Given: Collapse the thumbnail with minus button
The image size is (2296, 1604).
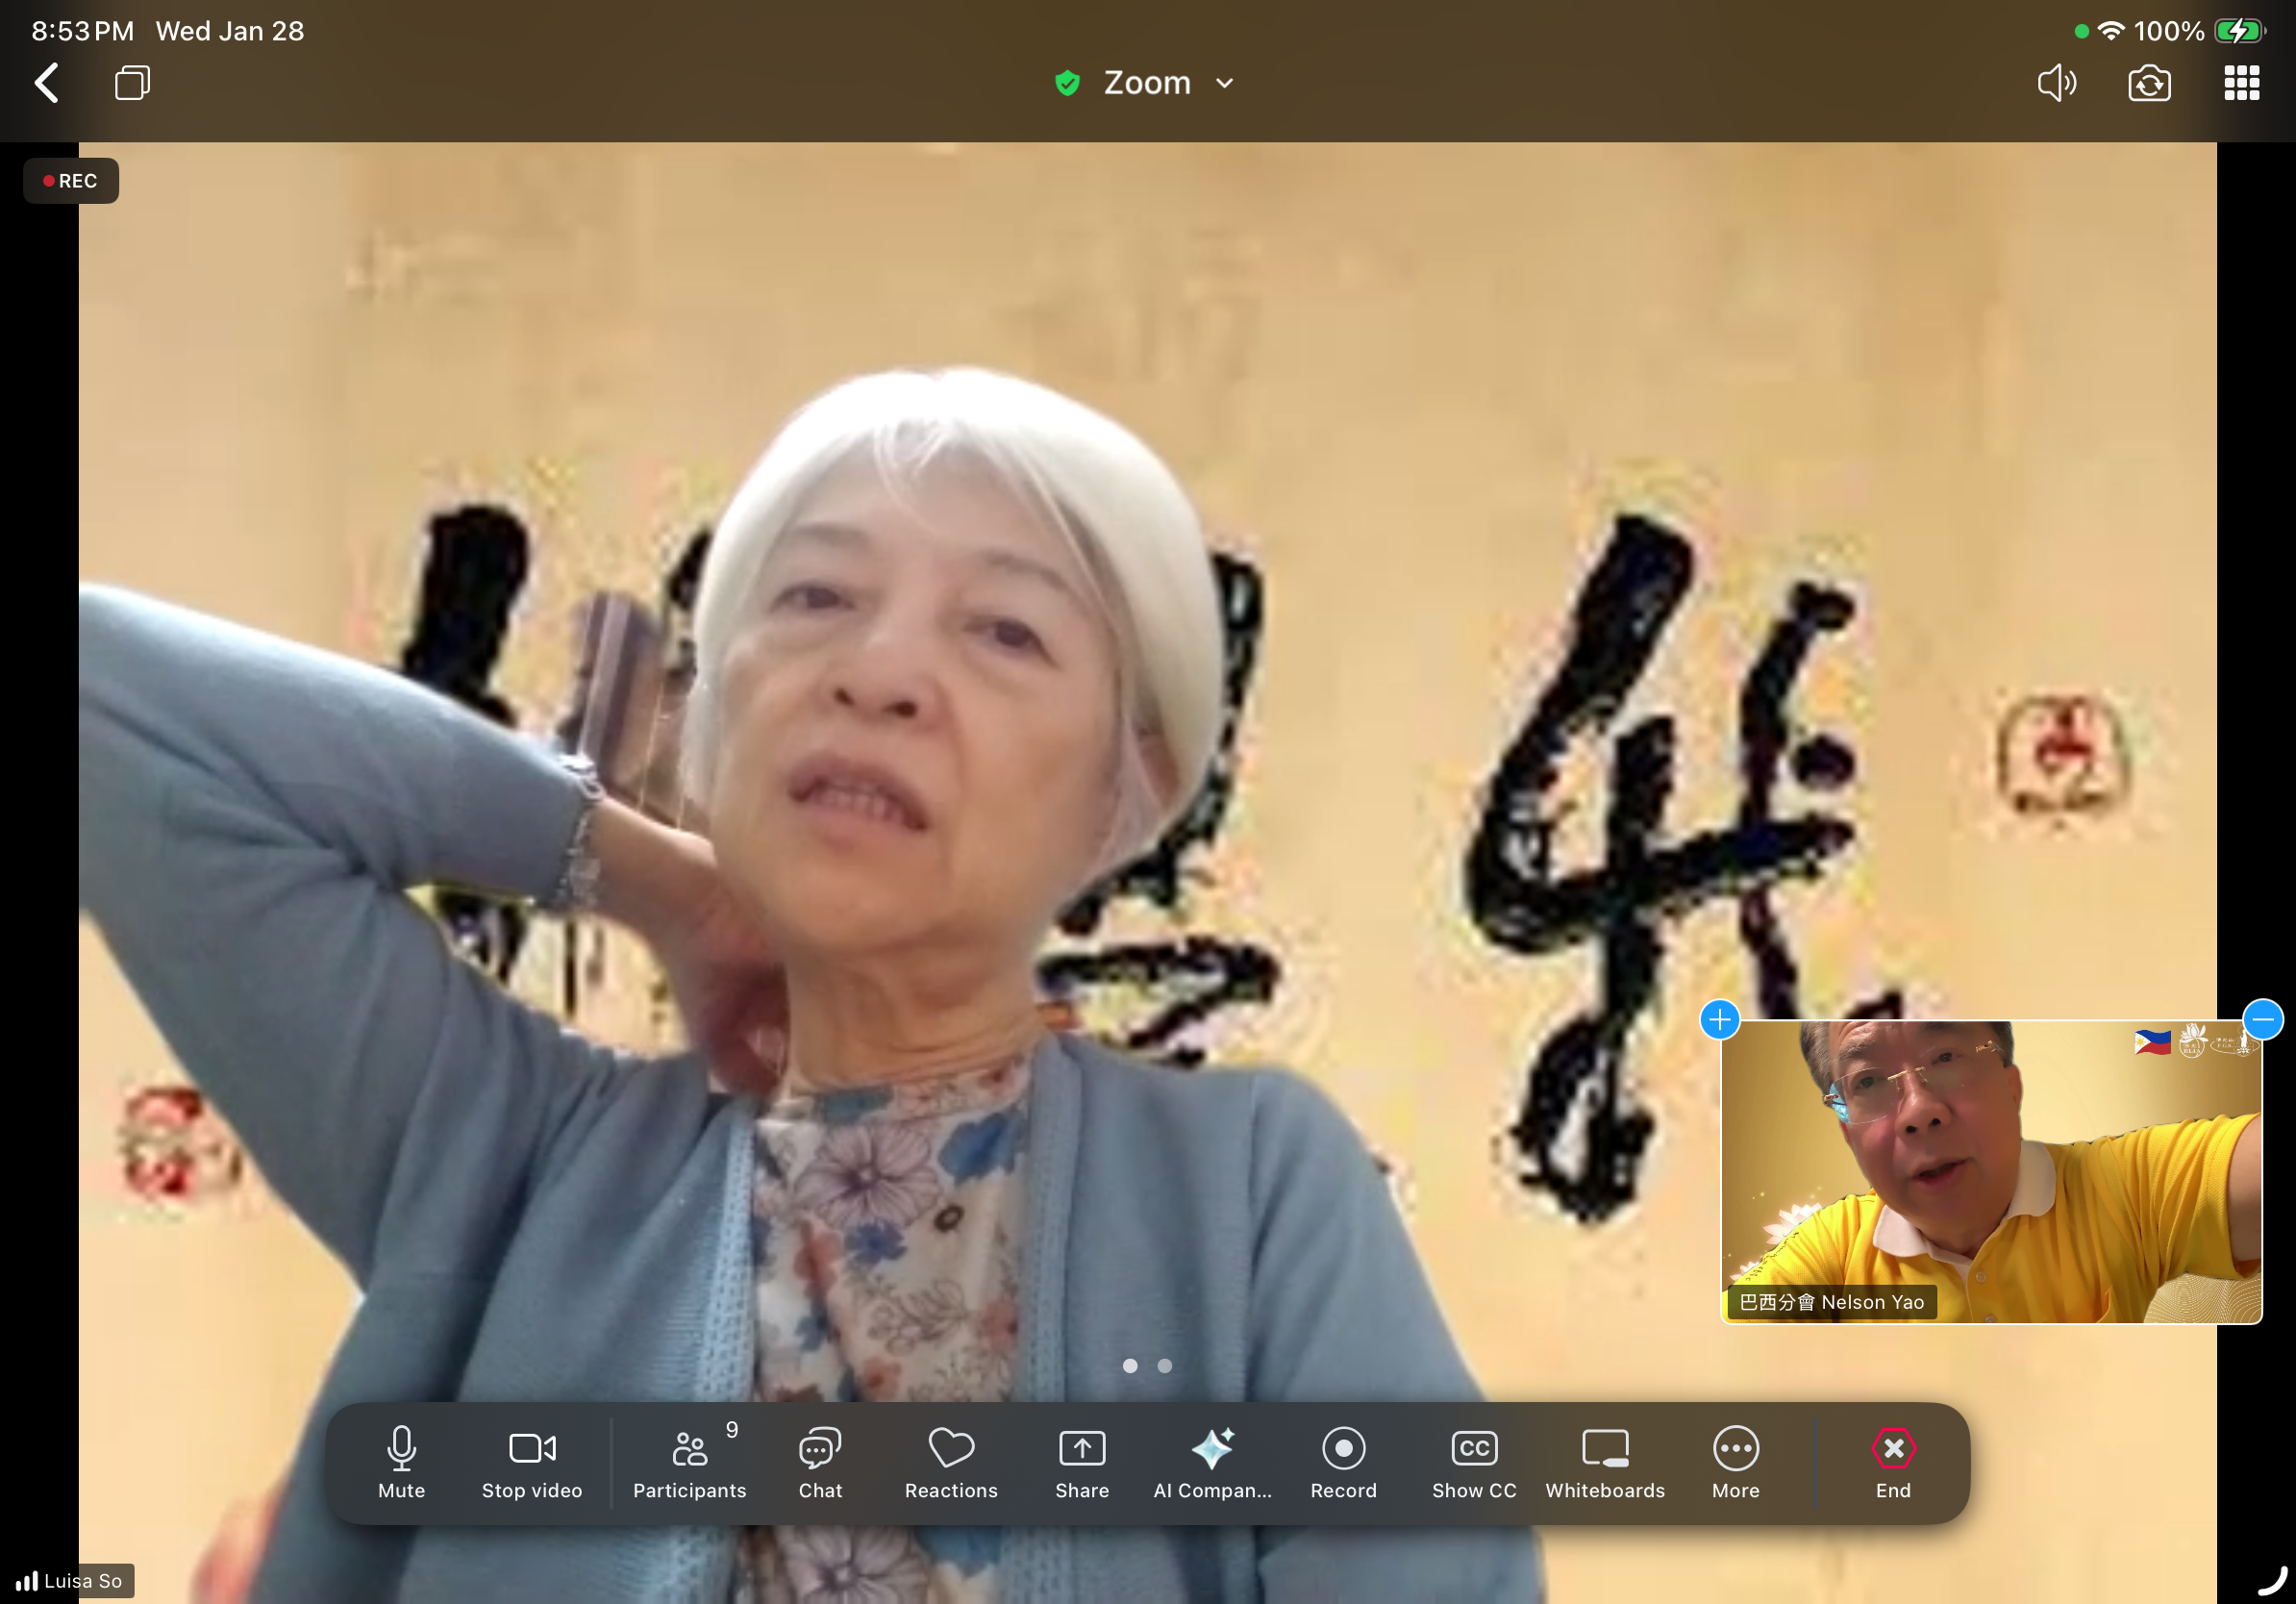Looking at the screenshot, I should pos(2262,1020).
